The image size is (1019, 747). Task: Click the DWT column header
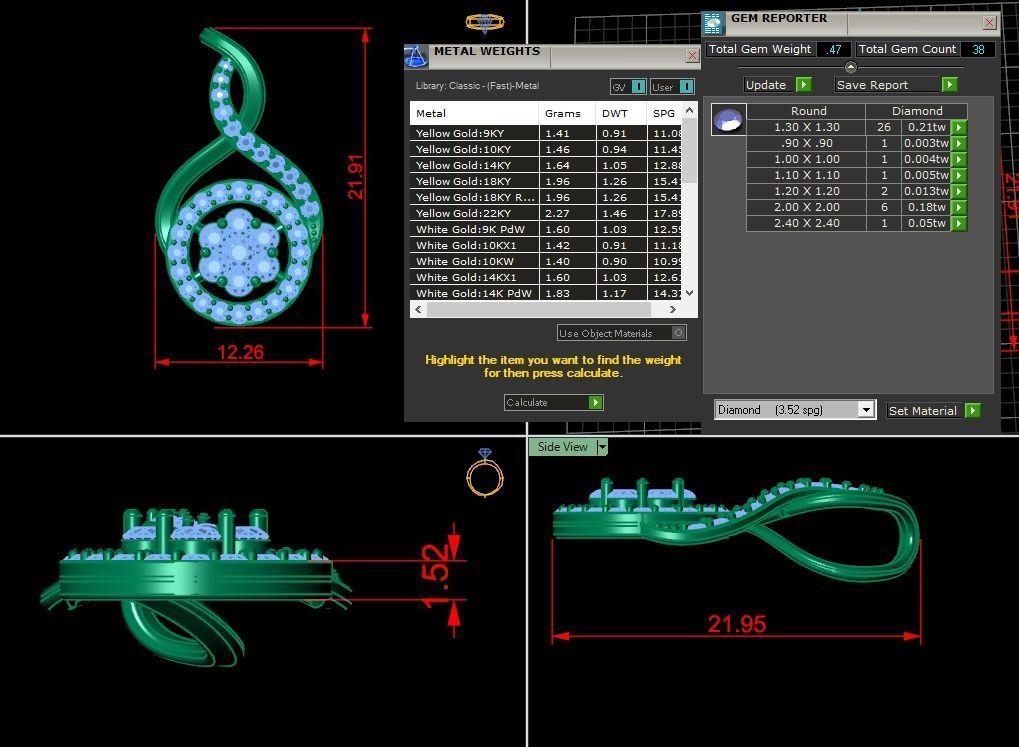coord(621,113)
